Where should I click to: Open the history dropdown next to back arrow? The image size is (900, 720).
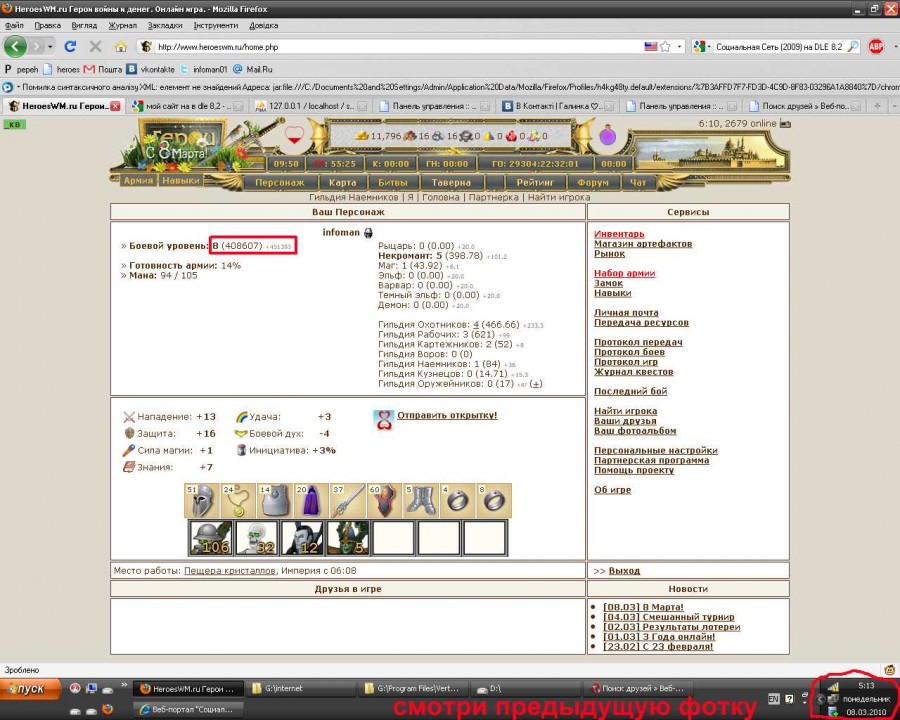50,47
